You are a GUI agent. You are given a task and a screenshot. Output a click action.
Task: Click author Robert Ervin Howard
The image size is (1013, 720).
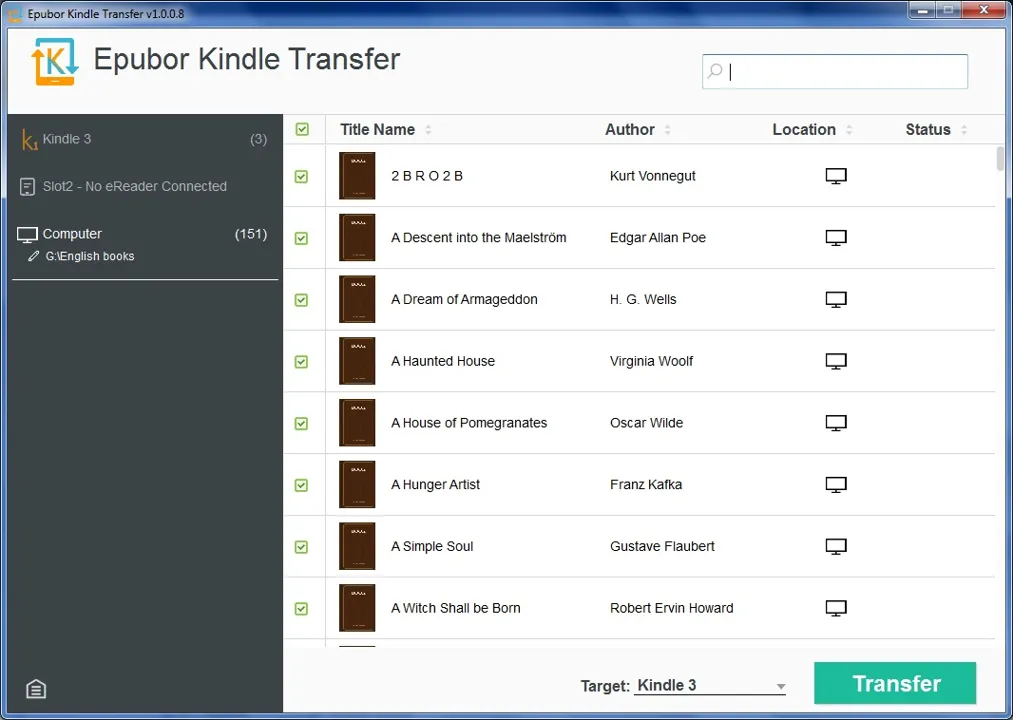point(671,608)
